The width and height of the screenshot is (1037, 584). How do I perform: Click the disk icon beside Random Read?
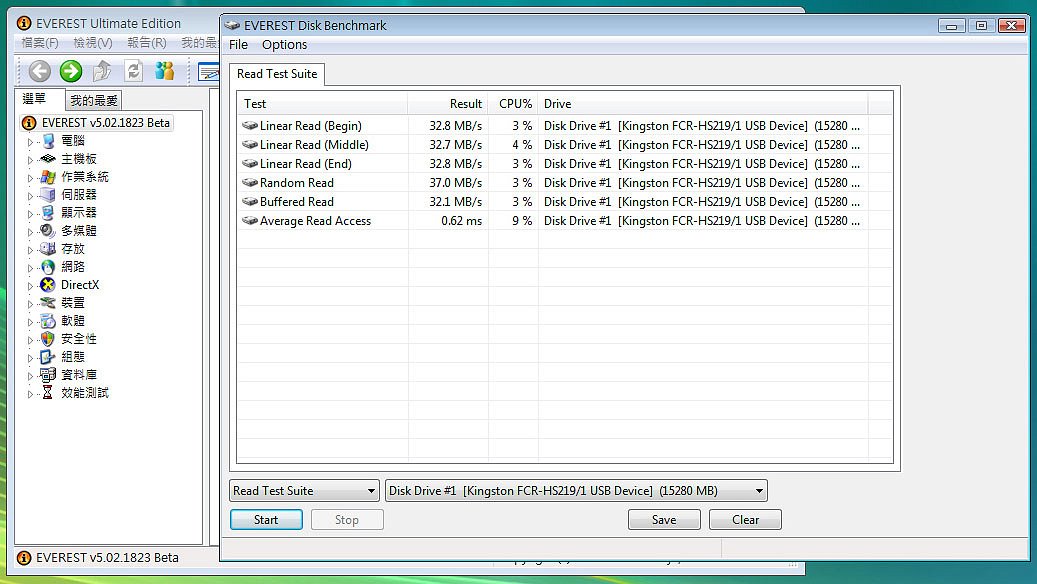[250, 183]
